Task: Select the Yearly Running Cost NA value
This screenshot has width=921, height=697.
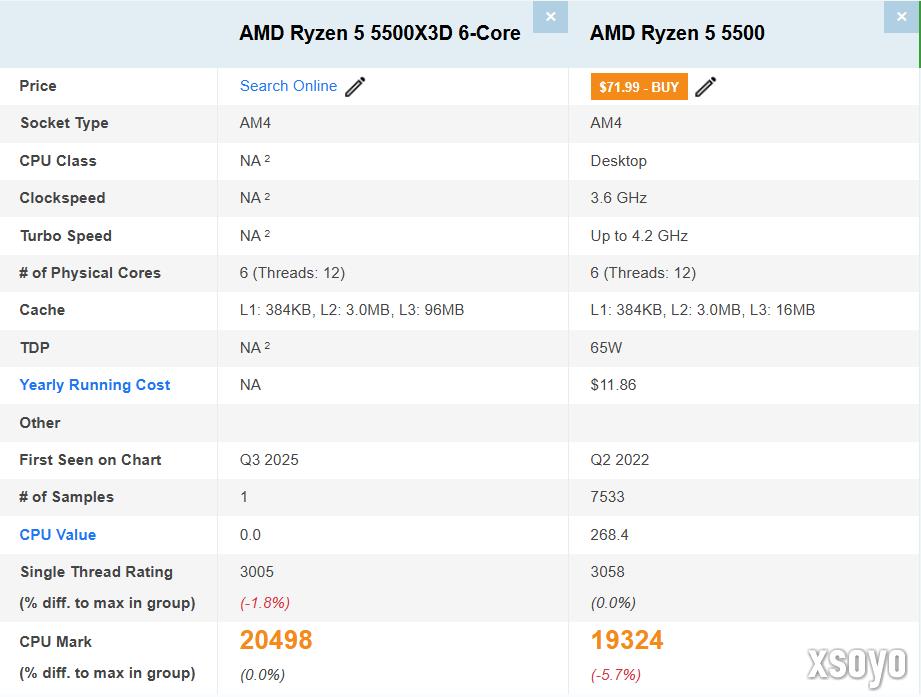Action: tap(250, 385)
